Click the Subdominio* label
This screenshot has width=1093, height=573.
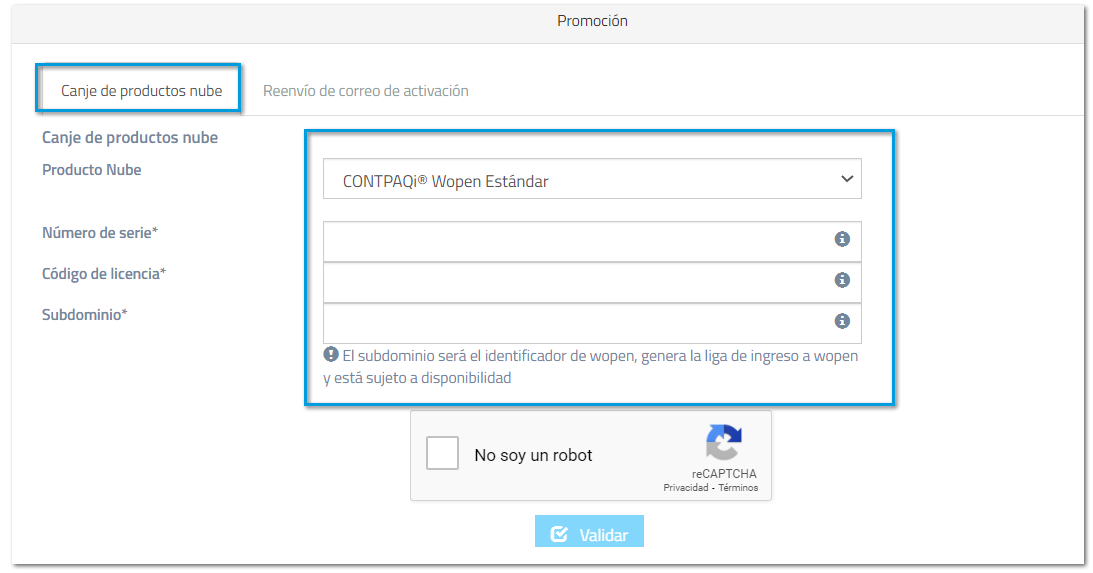[x=84, y=314]
